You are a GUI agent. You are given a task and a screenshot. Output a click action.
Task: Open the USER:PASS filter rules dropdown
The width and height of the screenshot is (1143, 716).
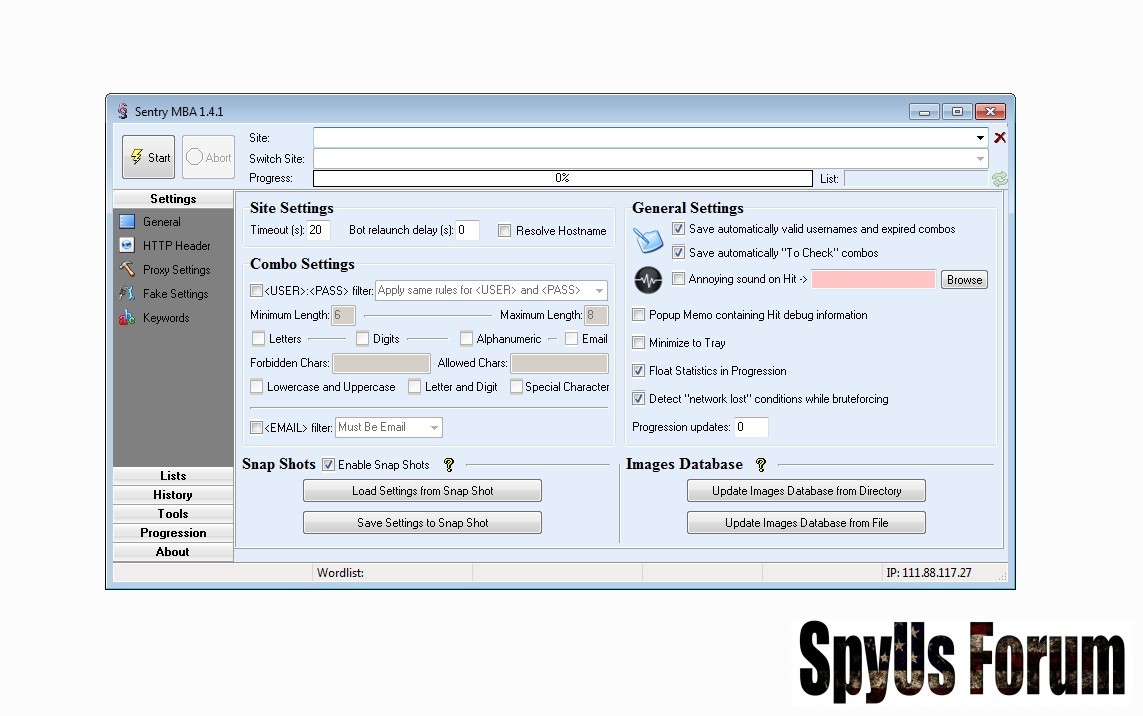(598, 291)
